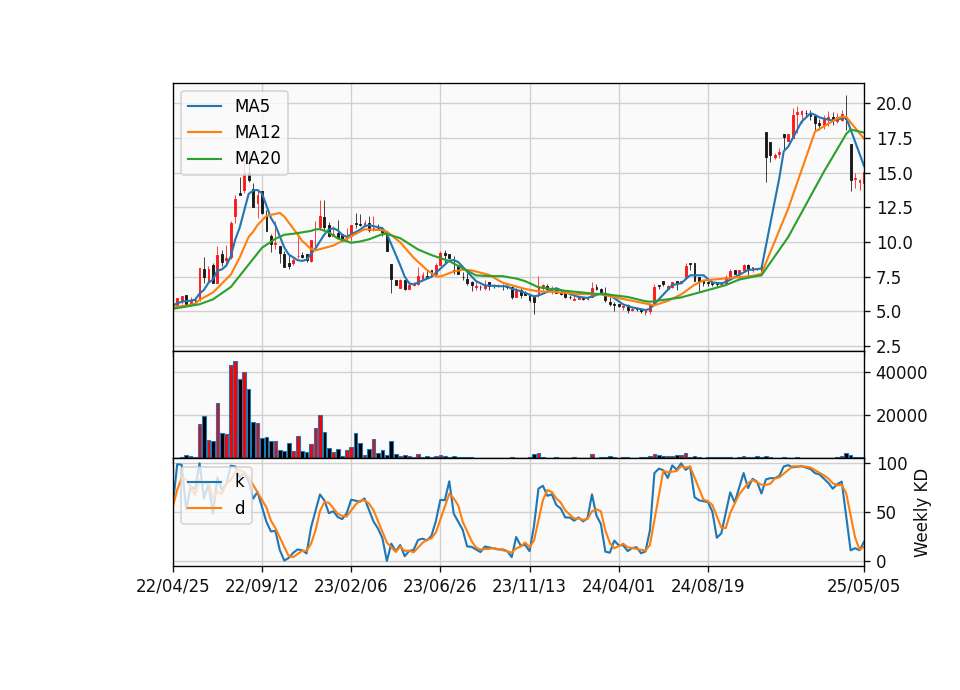This screenshot has width=960, height=690.
Task: Click the 22/04/25 date axis label
Action: (173, 586)
